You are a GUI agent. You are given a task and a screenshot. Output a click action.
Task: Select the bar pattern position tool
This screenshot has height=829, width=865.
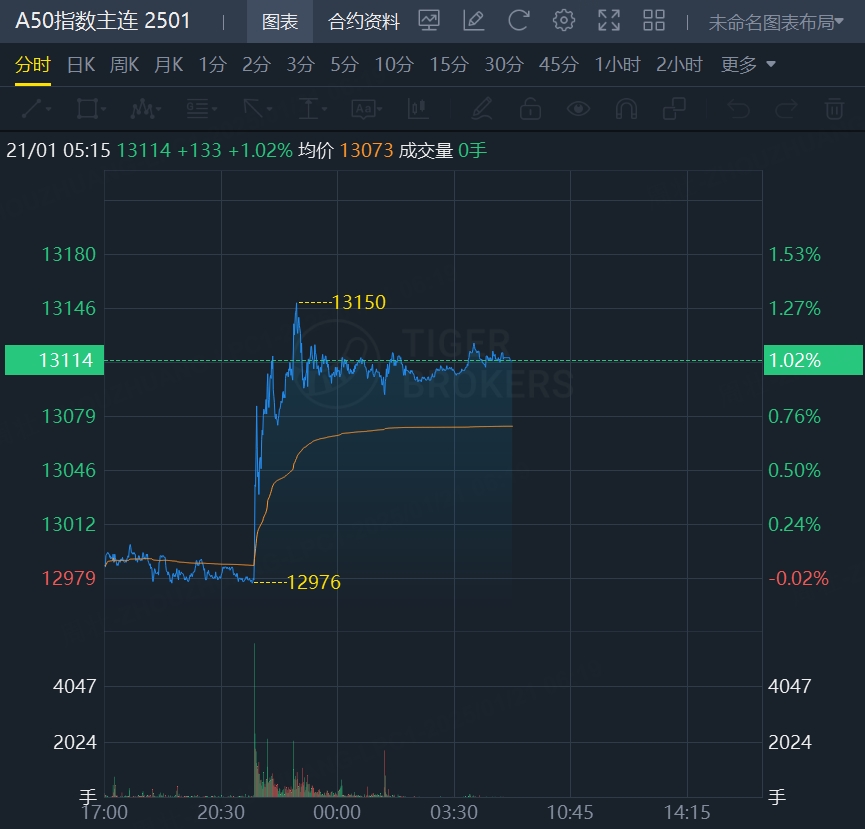coord(418,109)
